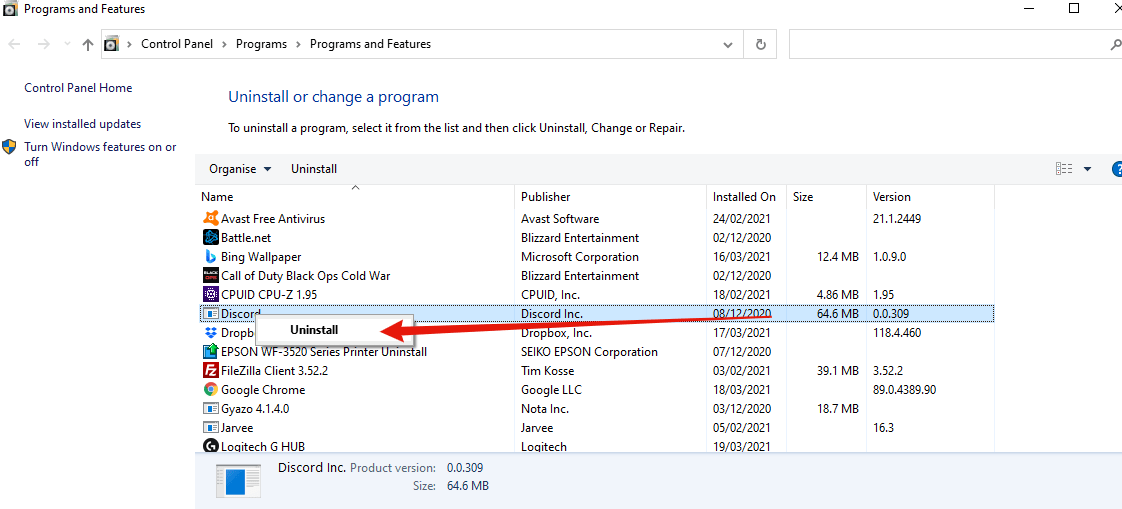The width and height of the screenshot is (1122, 509).
Task: Click Tim Kosse publisher cell
Action: (x=547, y=371)
